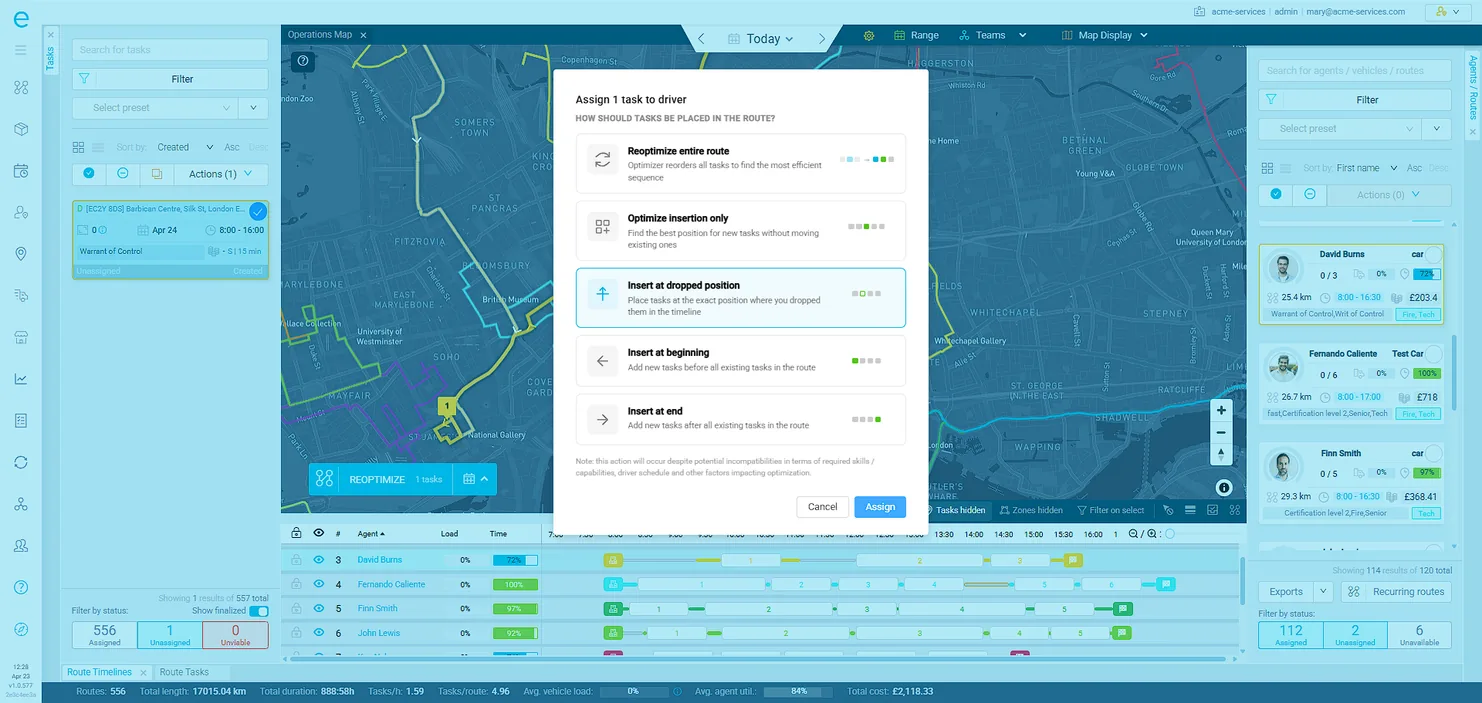Go to next day arrow
The image size is (1482, 703).
pos(822,38)
